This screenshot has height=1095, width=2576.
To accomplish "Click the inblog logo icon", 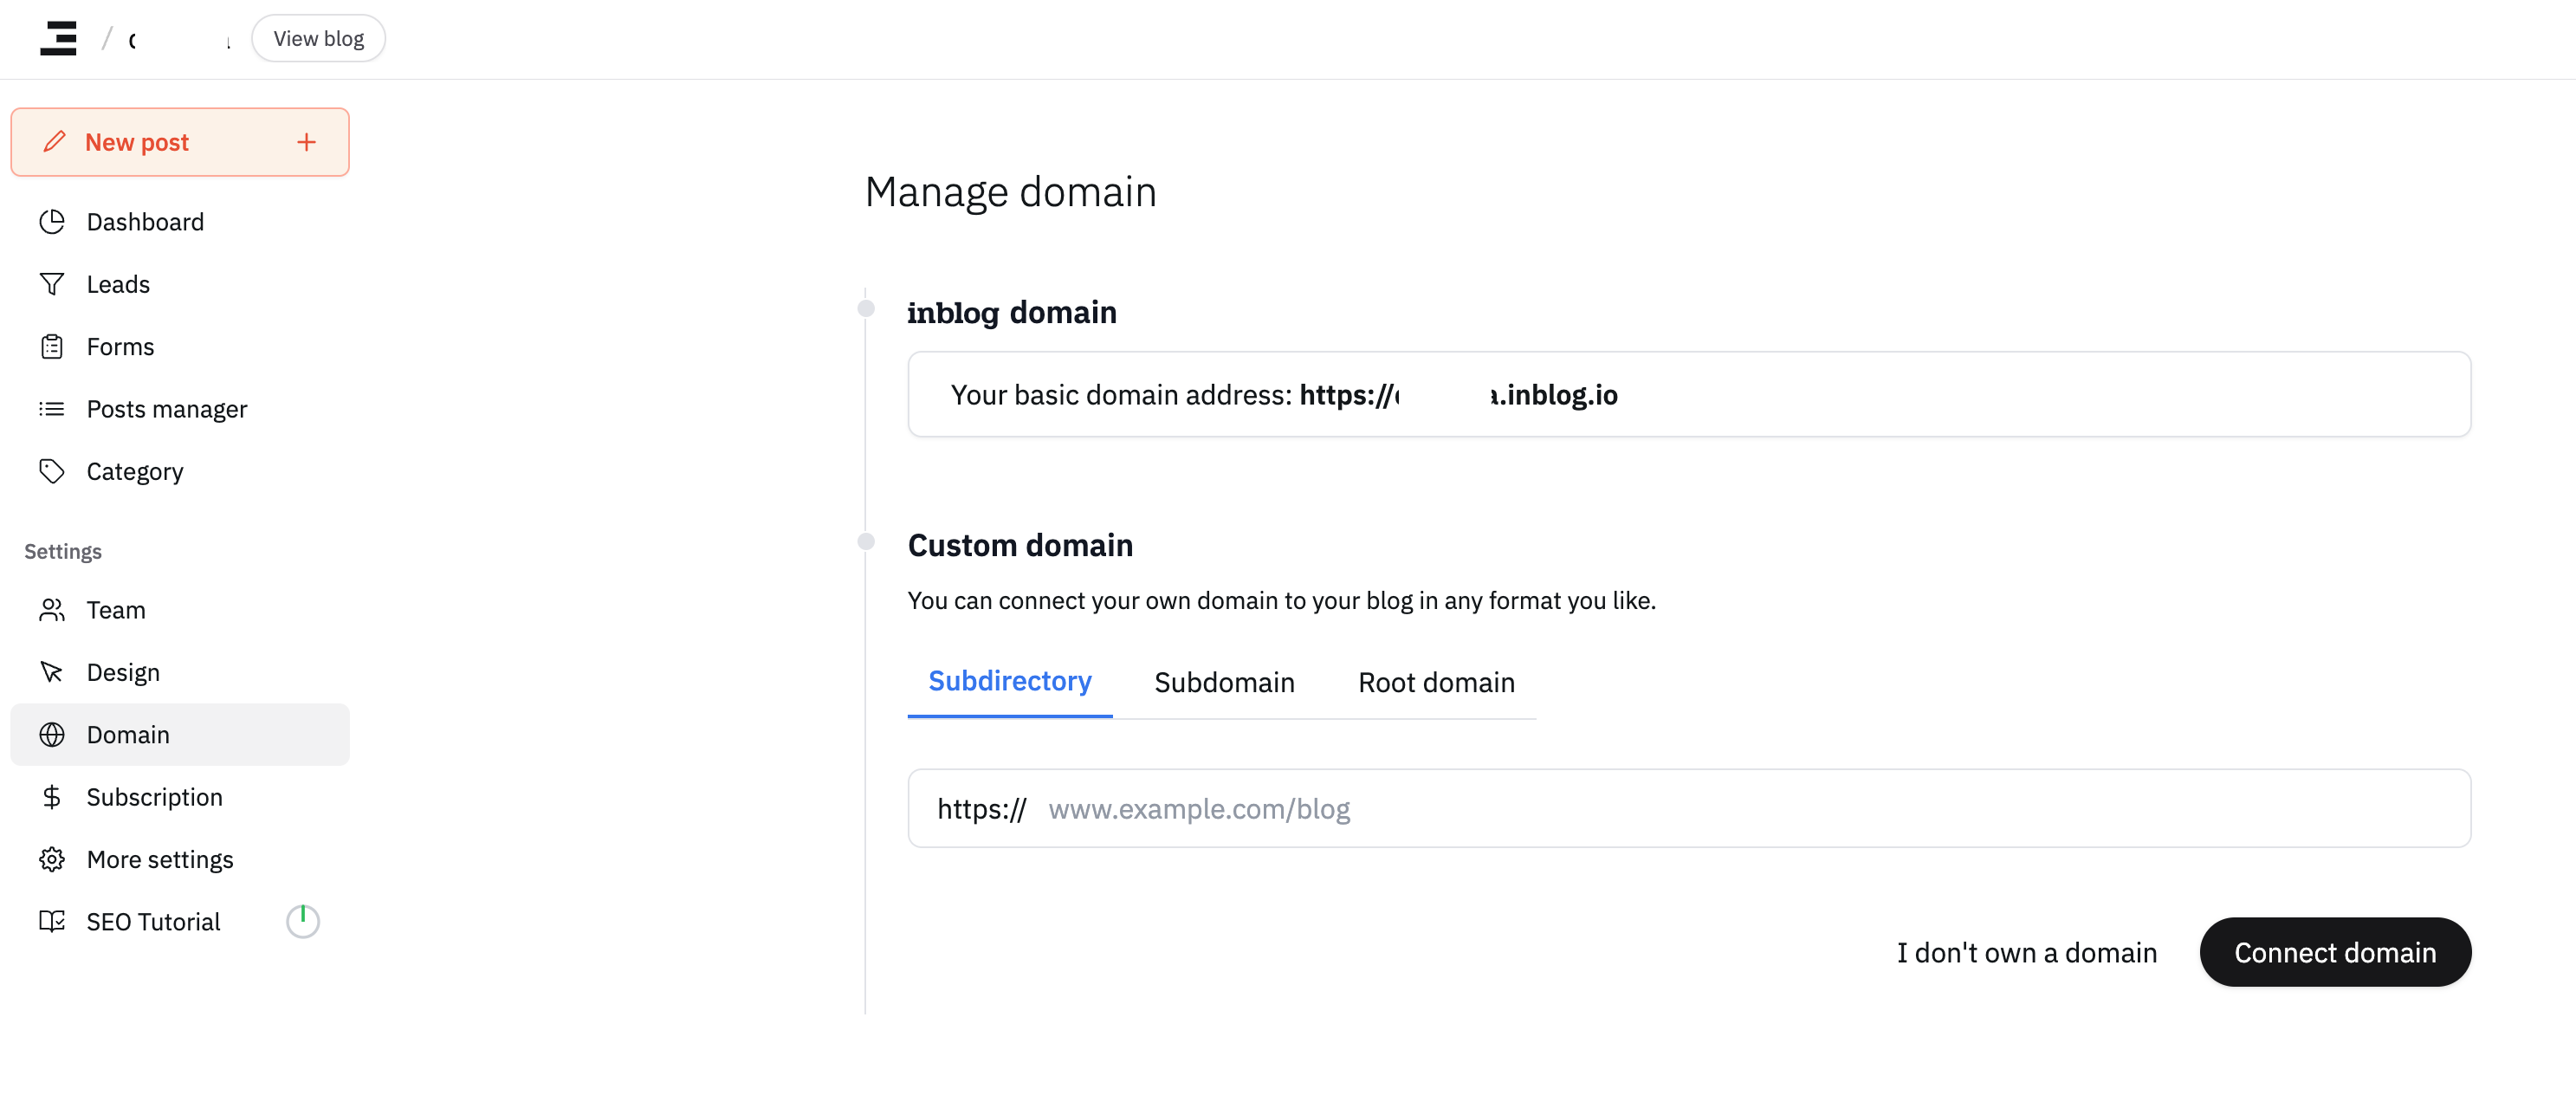I will tap(58, 38).
